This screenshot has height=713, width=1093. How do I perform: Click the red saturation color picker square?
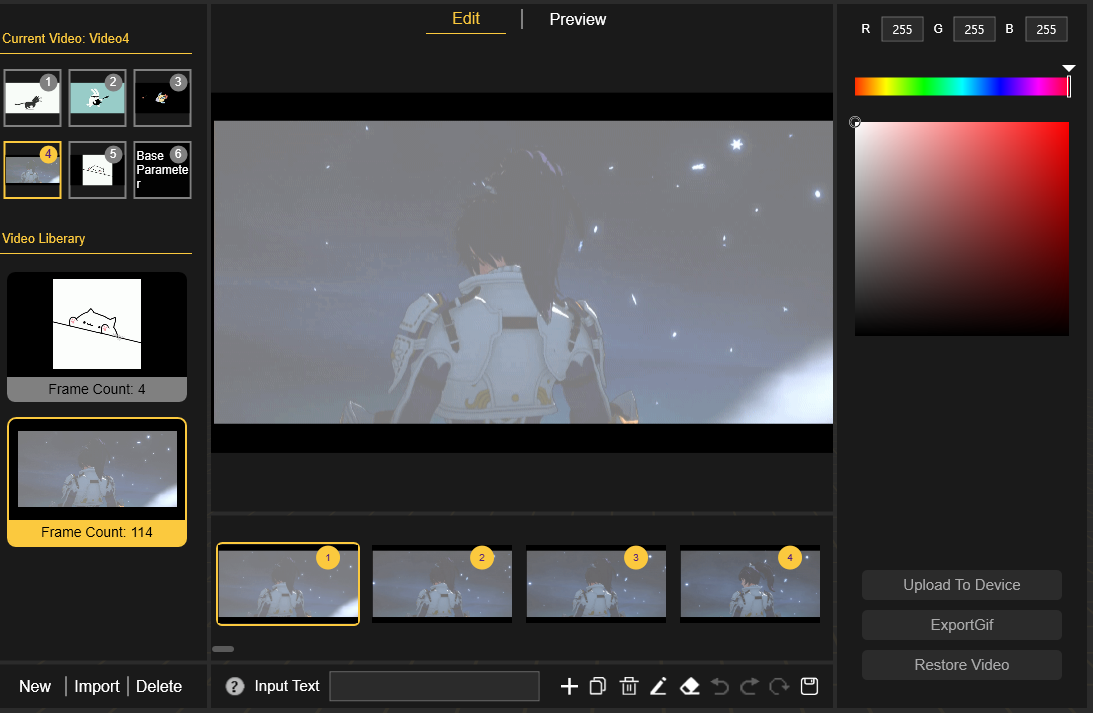pos(961,229)
